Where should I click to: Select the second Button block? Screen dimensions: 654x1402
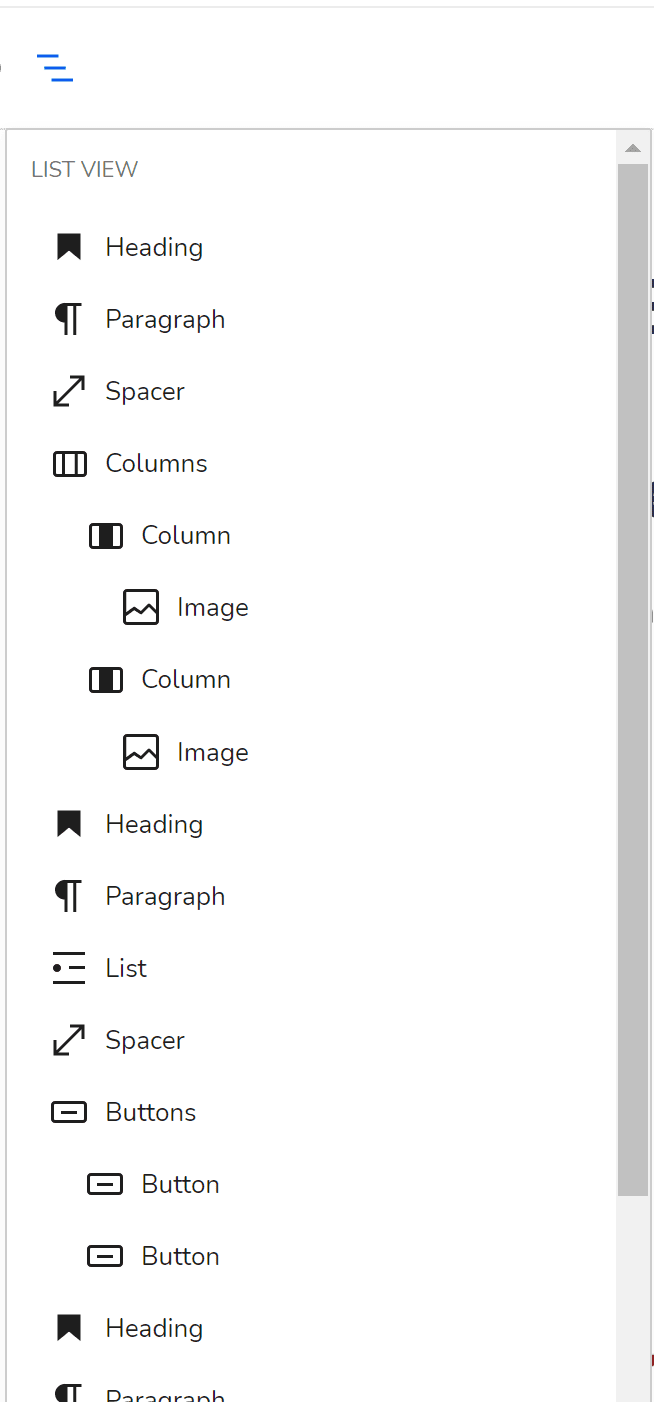click(180, 1256)
